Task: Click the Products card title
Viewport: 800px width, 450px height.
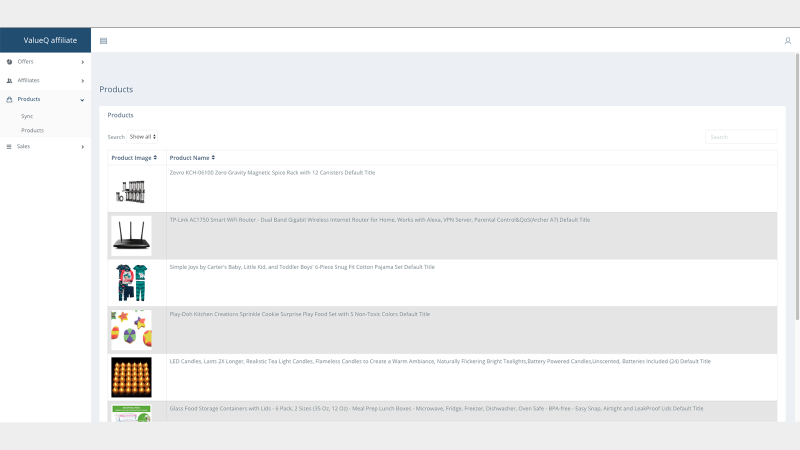Action: [x=120, y=115]
